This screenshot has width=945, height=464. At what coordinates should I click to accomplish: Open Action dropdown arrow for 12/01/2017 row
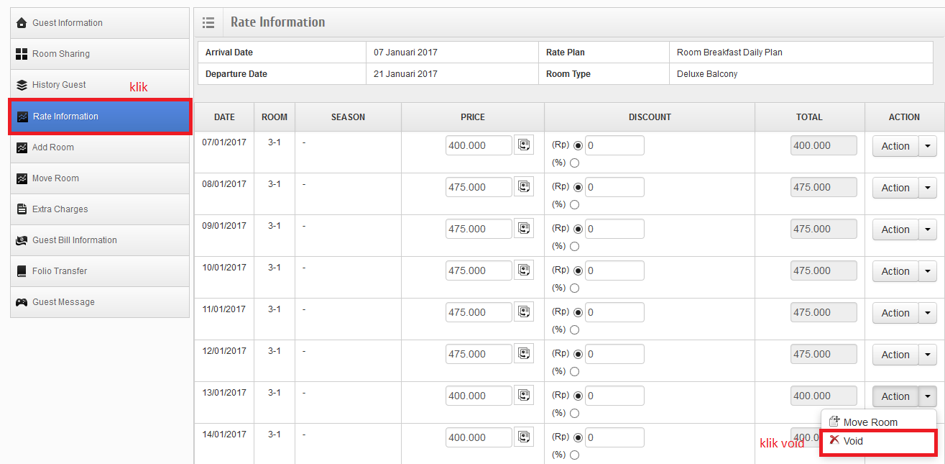(x=929, y=355)
